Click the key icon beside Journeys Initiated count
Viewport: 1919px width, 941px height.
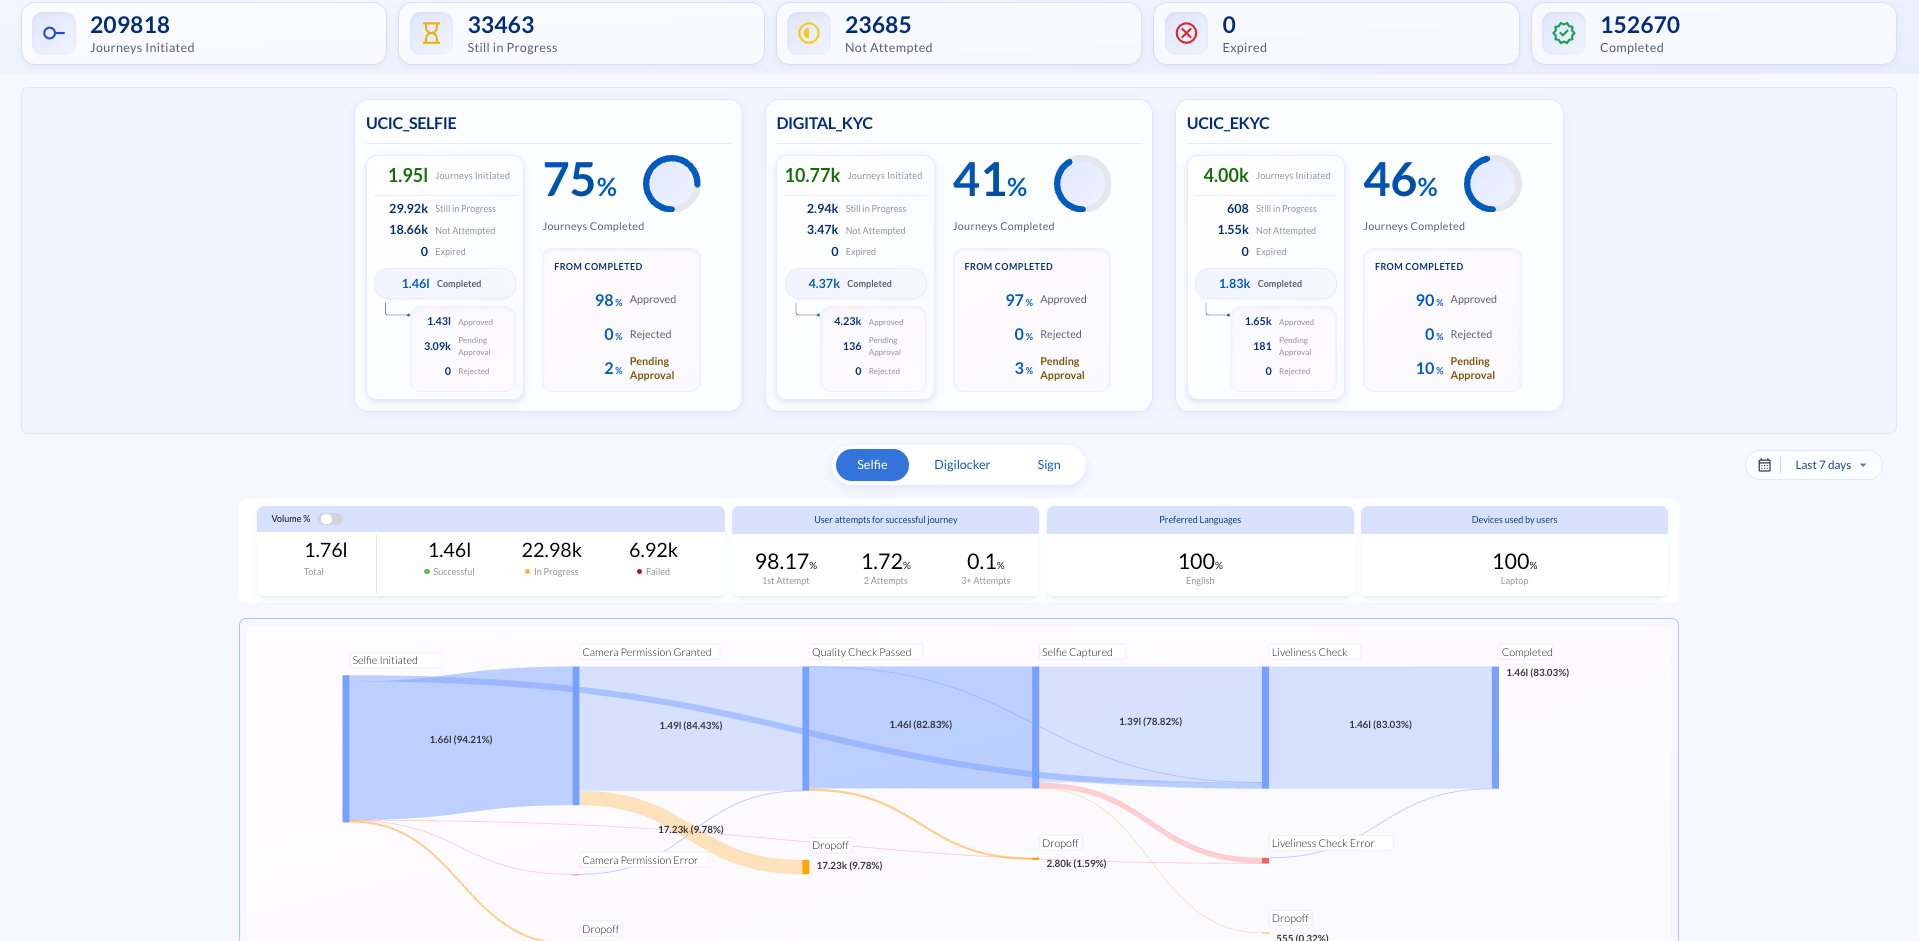pyautogui.click(x=53, y=33)
